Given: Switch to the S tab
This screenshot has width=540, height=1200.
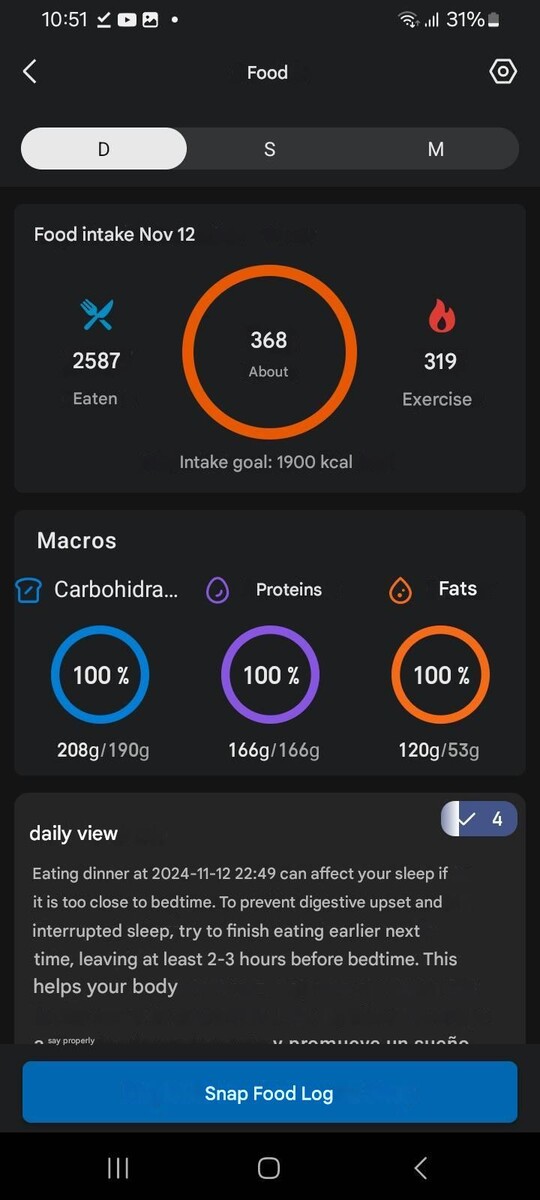Looking at the screenshot, I should pos(269,149).
